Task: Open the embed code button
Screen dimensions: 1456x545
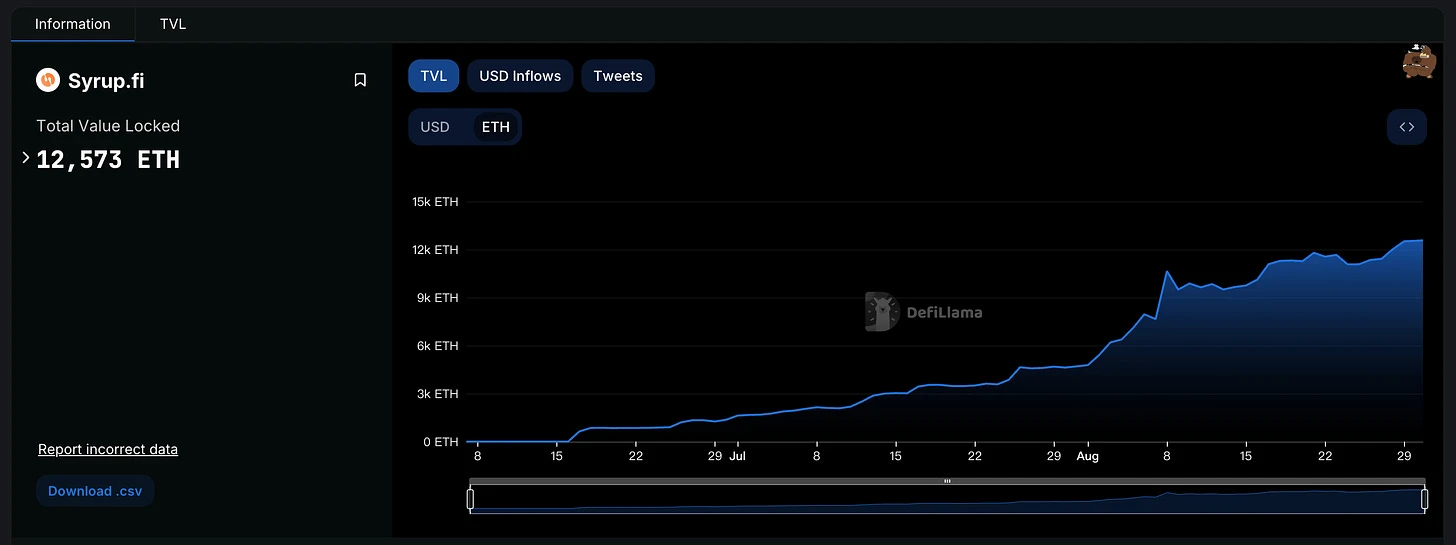Action: click(1406, 127)
